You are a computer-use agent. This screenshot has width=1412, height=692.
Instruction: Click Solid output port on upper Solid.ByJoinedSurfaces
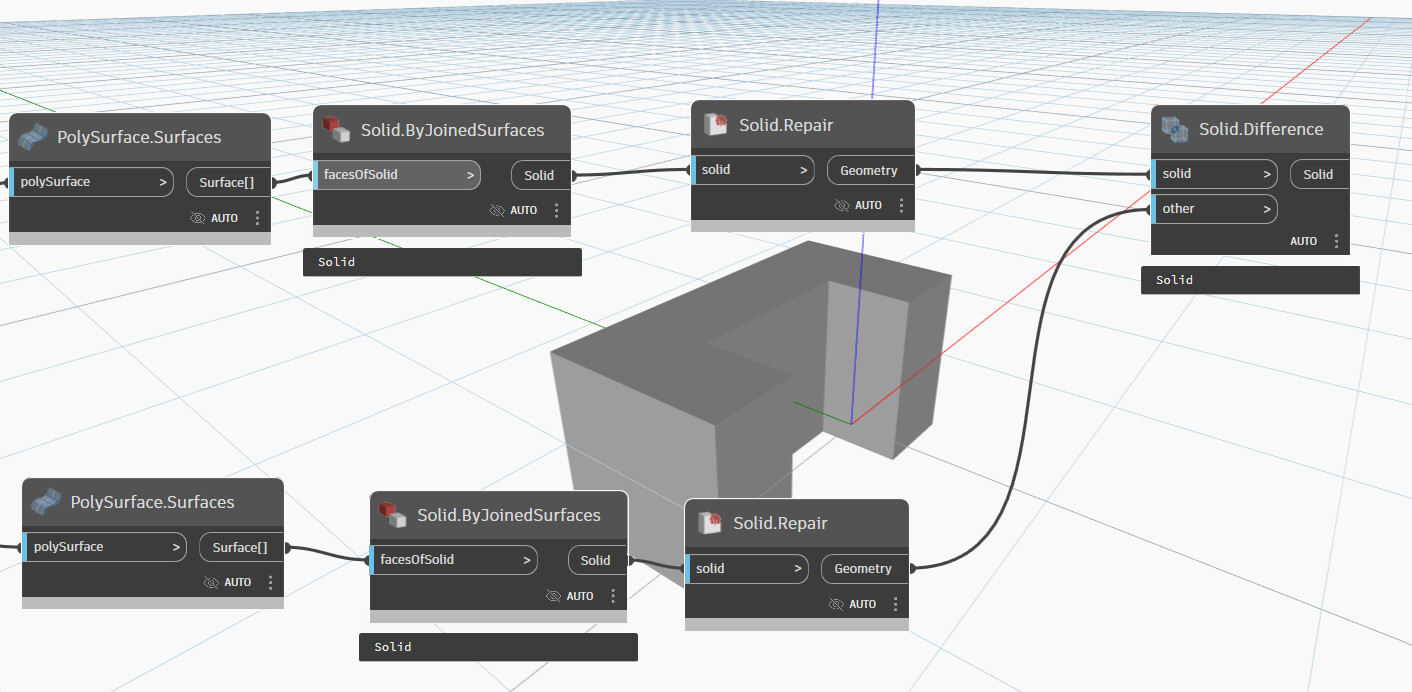coord(540,175)
